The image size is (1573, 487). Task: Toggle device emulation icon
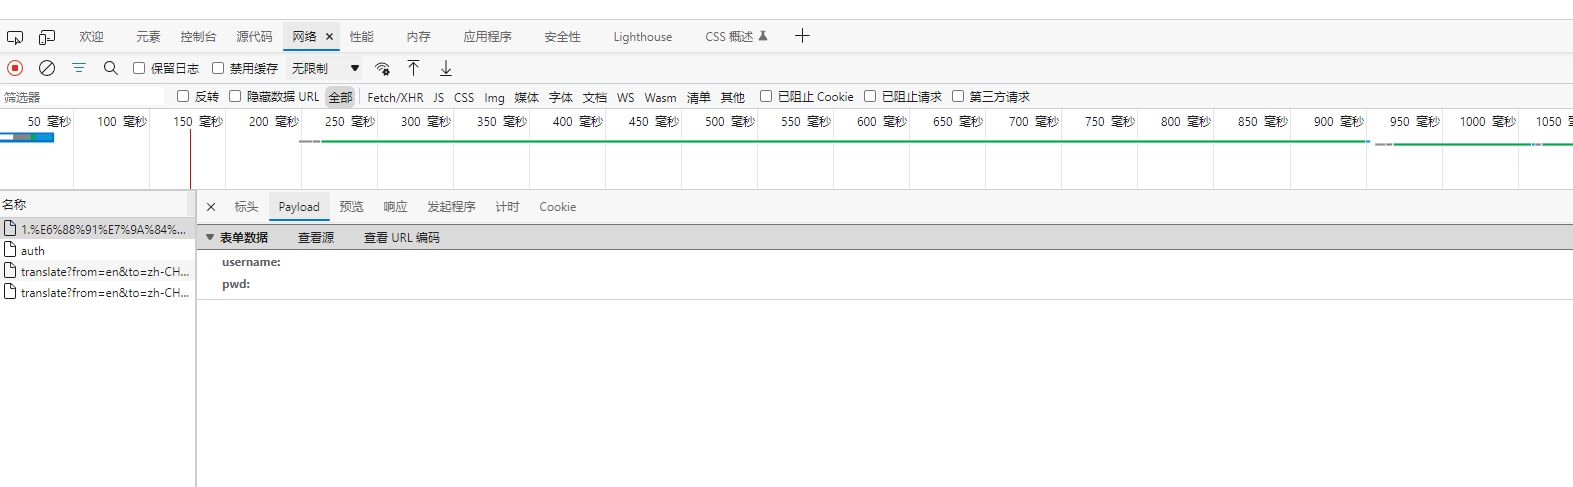pyautogui.click(x=47, y=37)
